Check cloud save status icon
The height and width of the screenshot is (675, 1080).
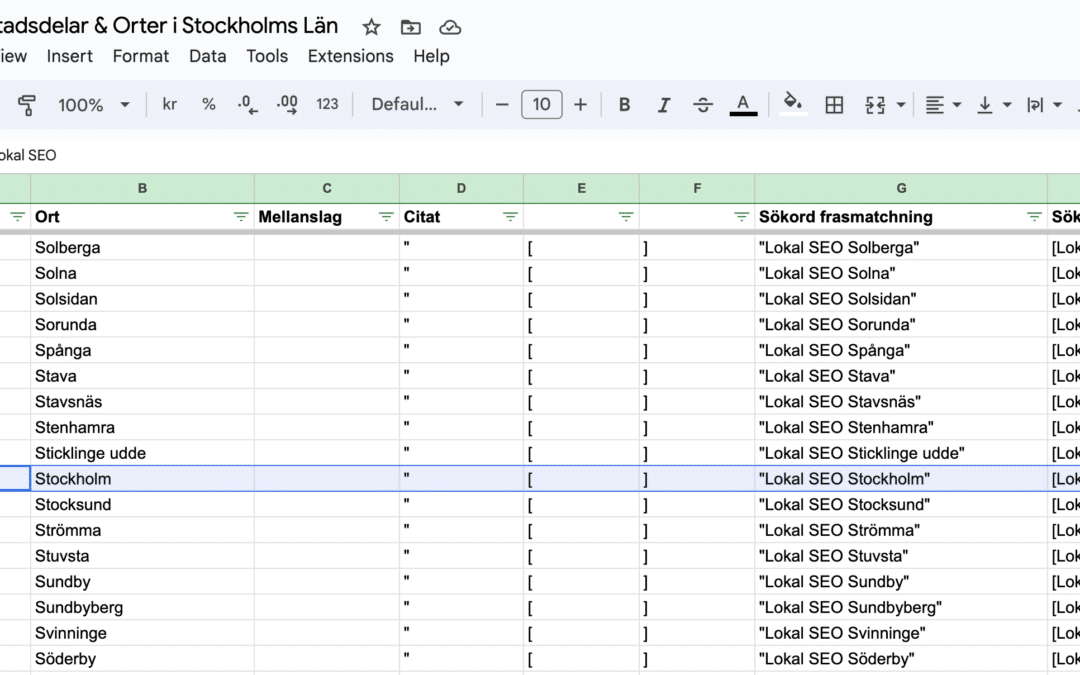tap(450, 27)
